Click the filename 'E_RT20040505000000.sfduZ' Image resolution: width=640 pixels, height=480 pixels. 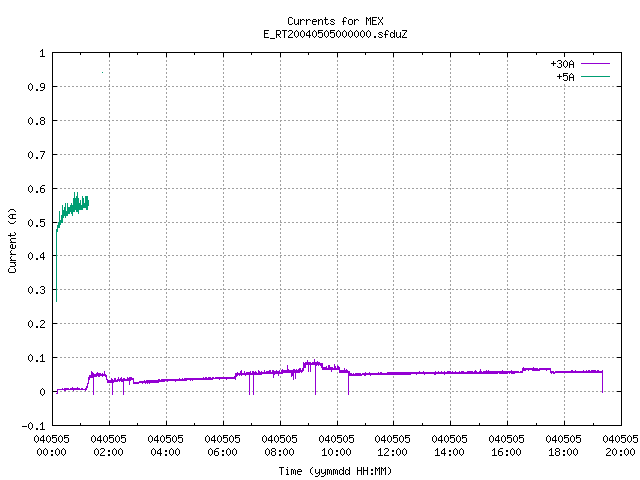click(335, 34)
